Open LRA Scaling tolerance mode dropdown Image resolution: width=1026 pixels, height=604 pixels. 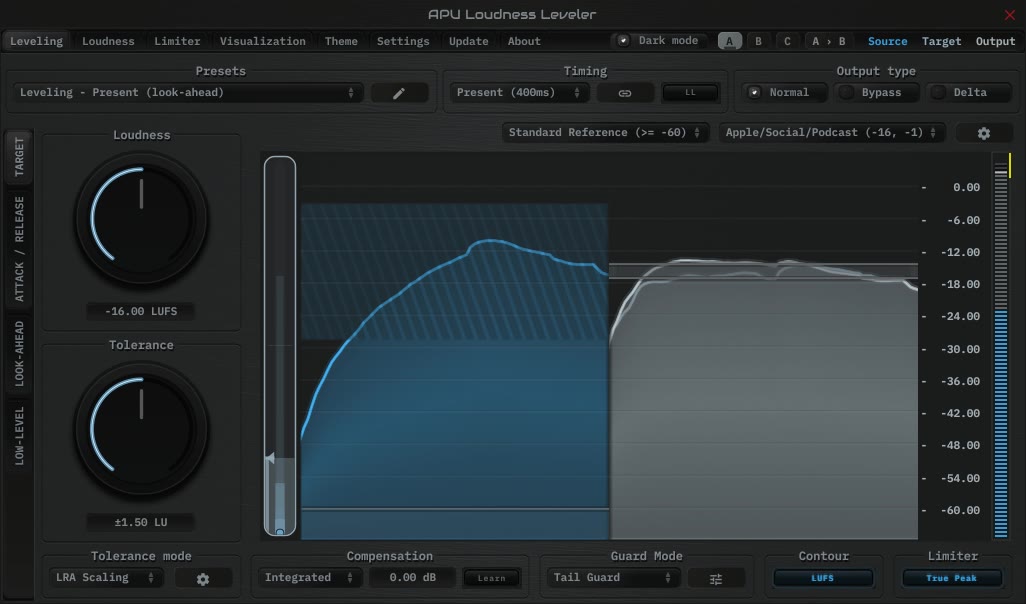point(105,578)
